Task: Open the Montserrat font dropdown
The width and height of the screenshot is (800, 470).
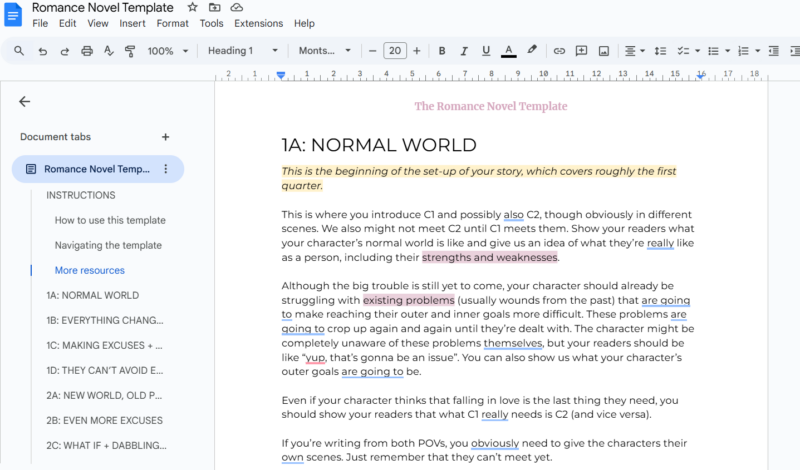Action: [x=325, y=51]
